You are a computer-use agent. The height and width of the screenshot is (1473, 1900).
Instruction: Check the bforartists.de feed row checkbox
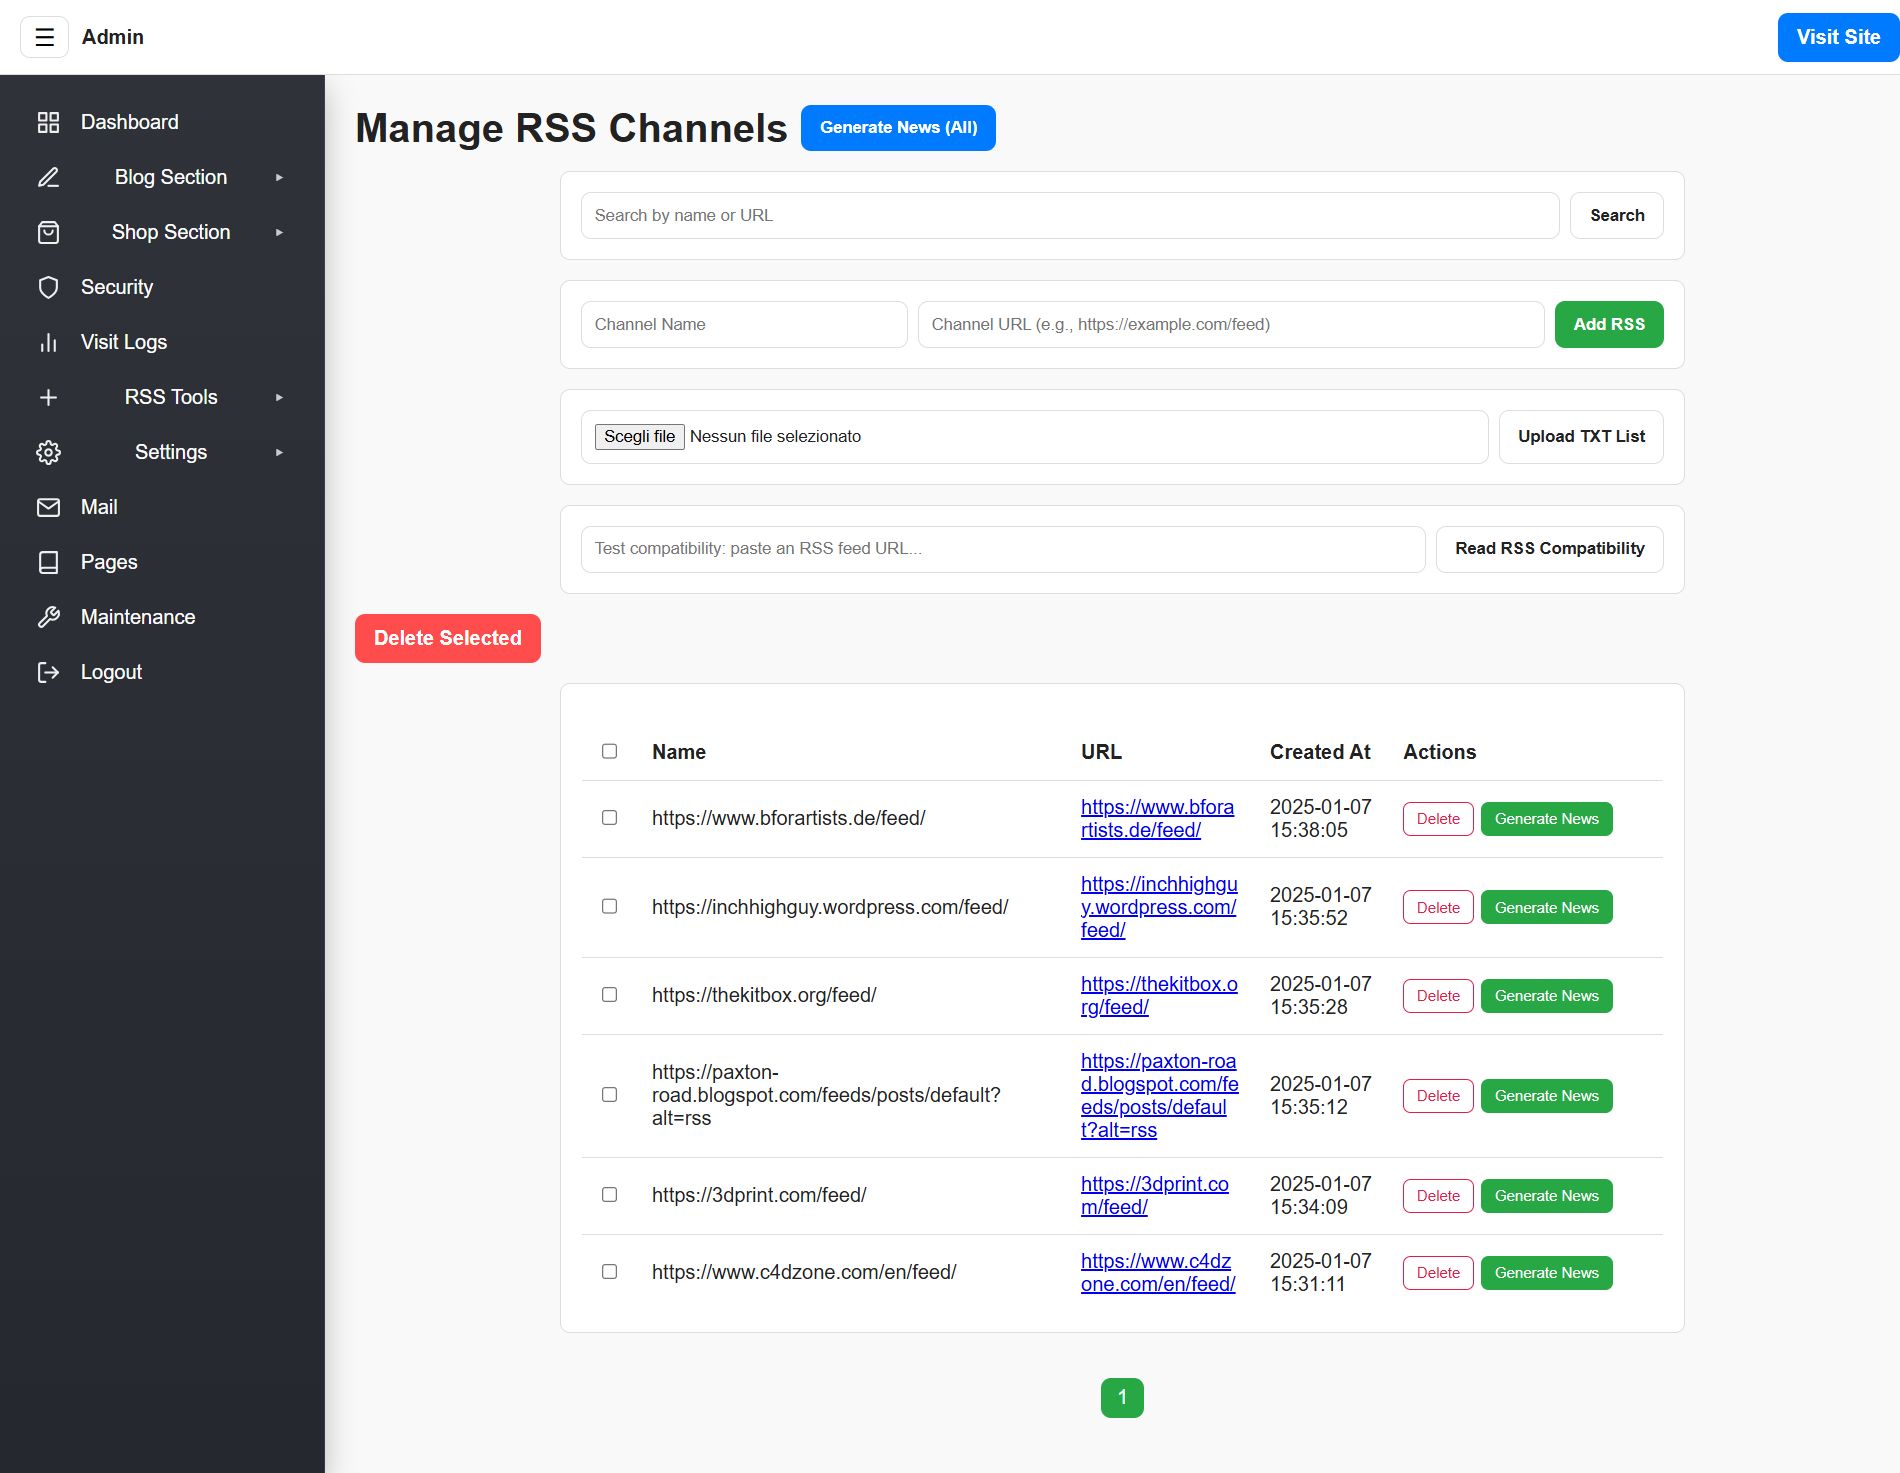(x=609, y=818)
